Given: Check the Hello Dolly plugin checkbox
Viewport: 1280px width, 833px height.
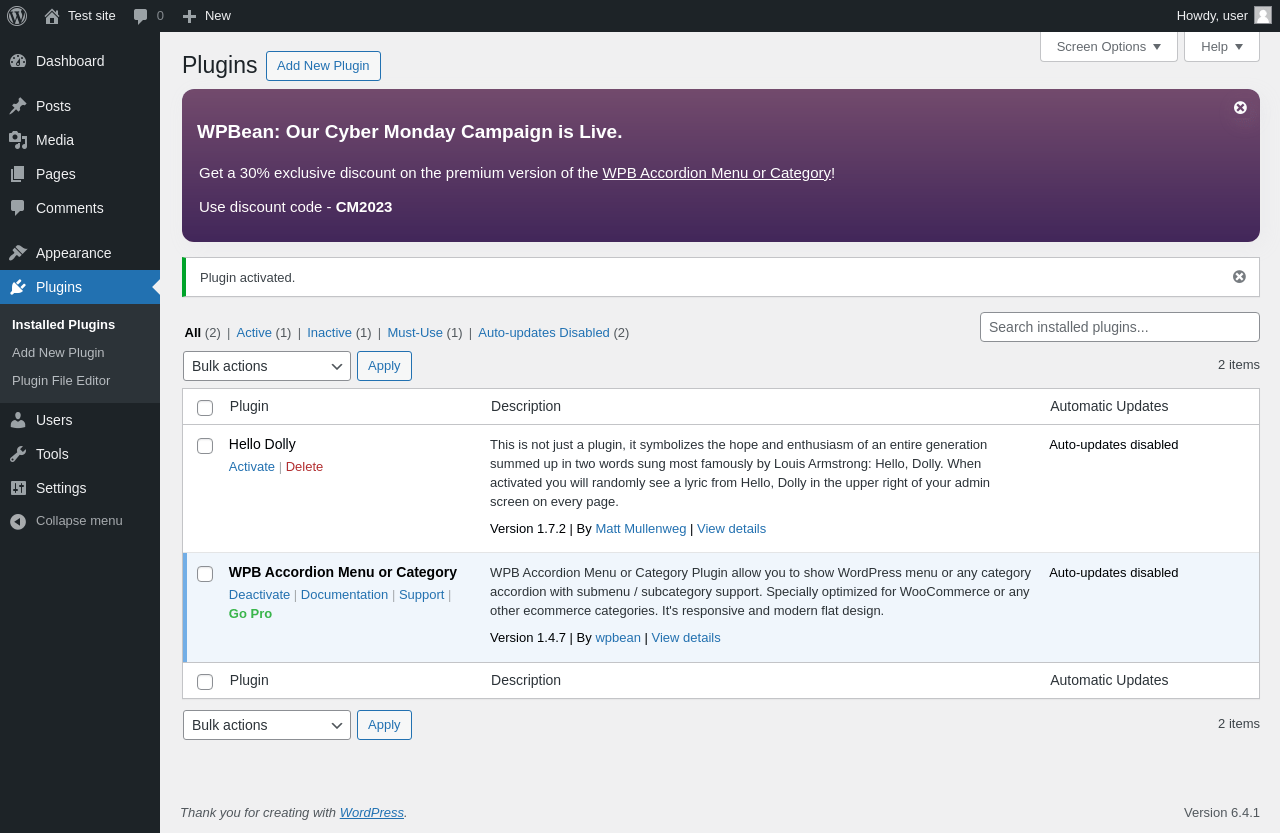Looking at the screenshot, I should (x=205, y=446).
